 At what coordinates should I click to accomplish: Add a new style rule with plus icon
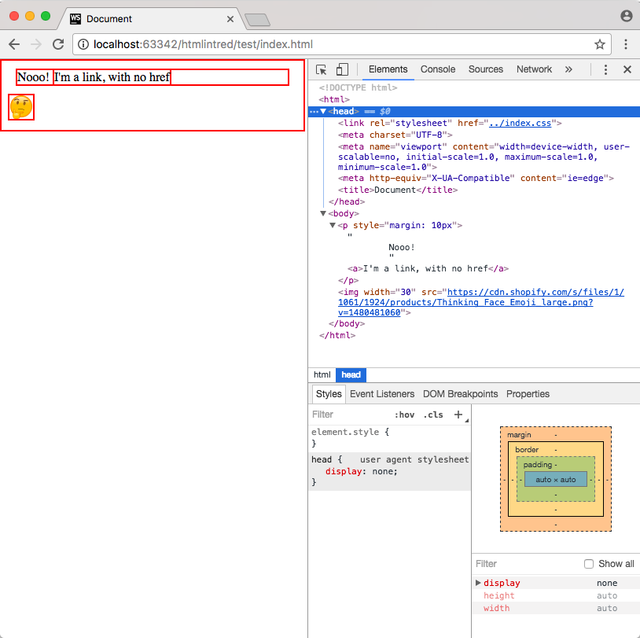click(458, 415)
